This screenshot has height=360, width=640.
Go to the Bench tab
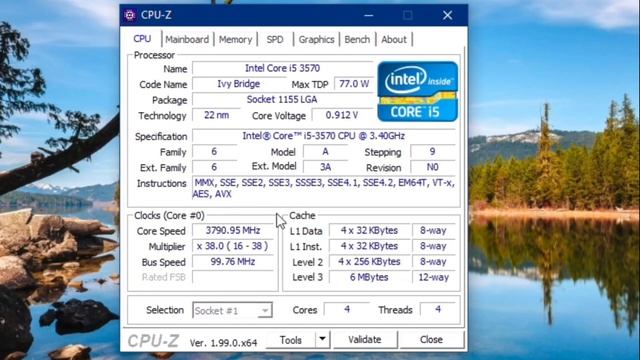[x=357, y=40]
